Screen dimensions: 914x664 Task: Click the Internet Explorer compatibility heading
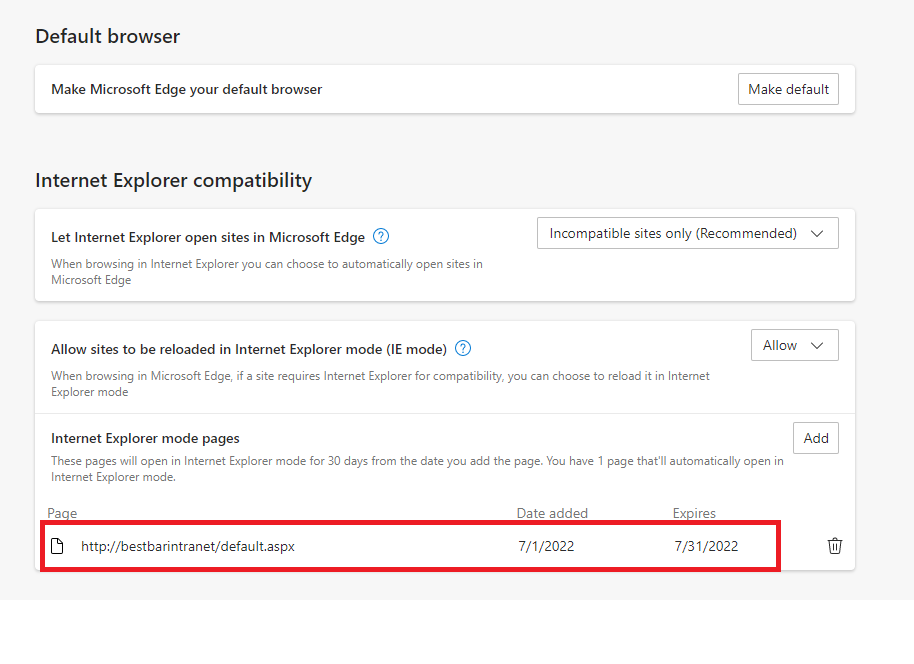pos(174,180)
